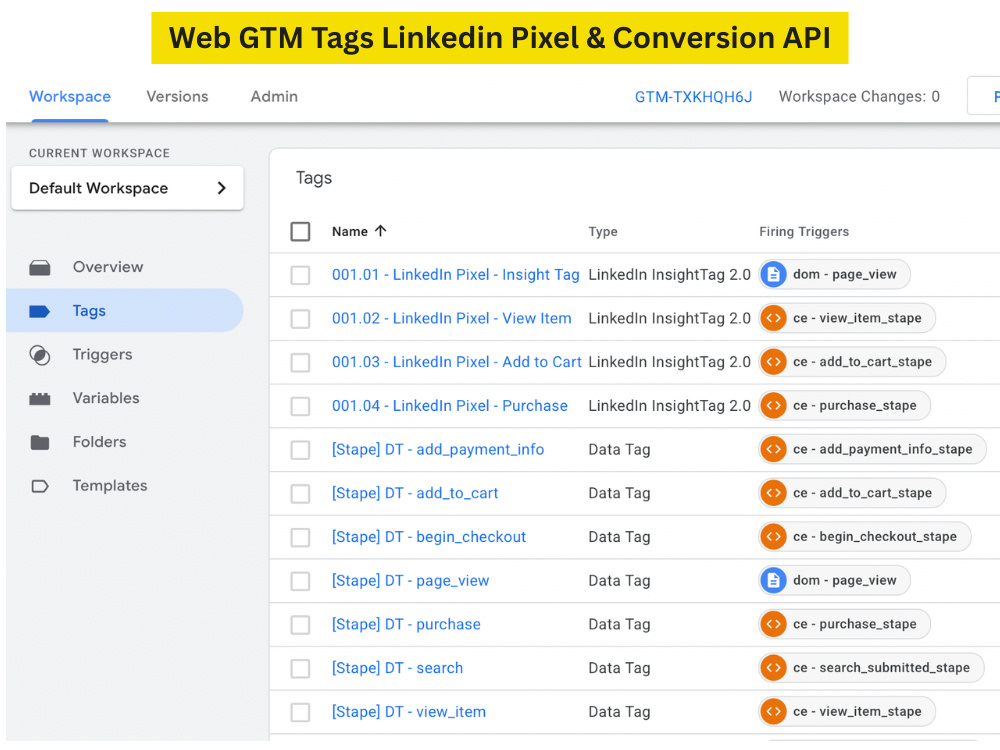This screenshot has width=1000, height=750.
Task: Switch to the Versions tab
Action: (x=177, y=97)
